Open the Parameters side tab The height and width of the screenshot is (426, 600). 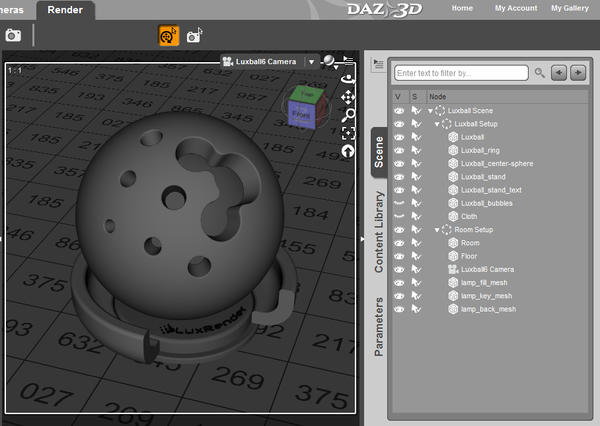379,326
